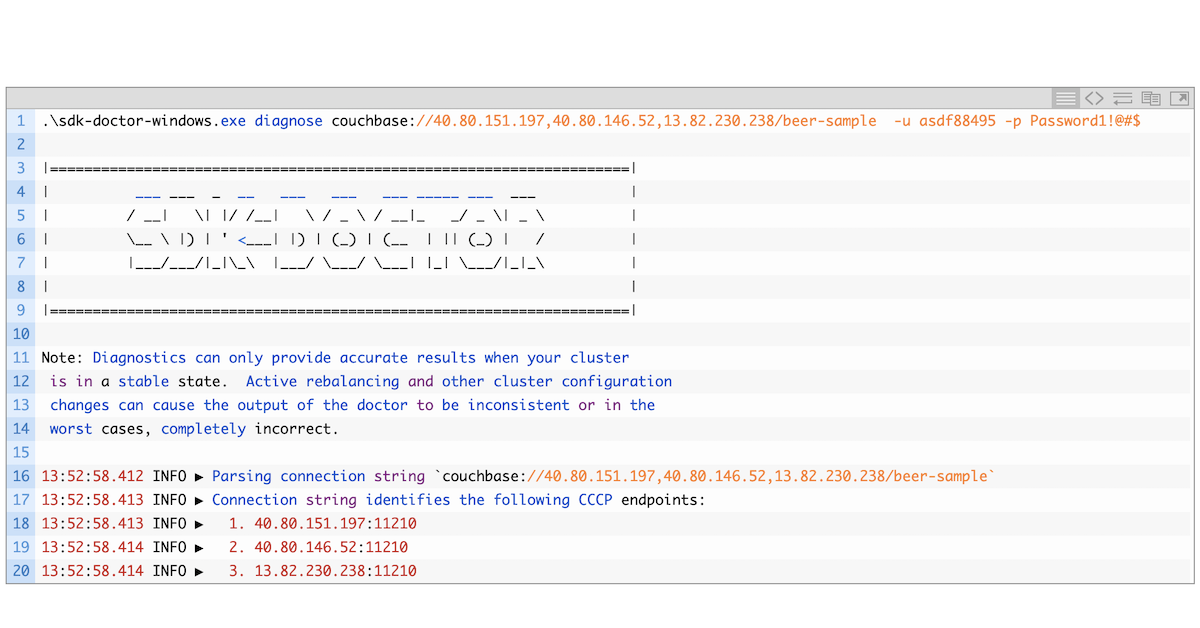Click the username asdf88495 in command
This screenshot has height=628, width=1200.
tap(957, 120)
